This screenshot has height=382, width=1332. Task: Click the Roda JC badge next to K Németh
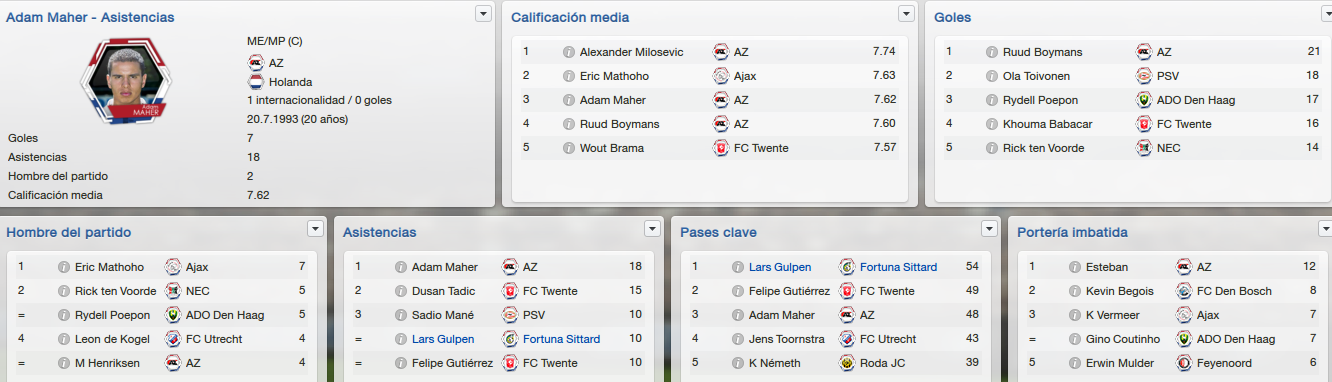847,363
